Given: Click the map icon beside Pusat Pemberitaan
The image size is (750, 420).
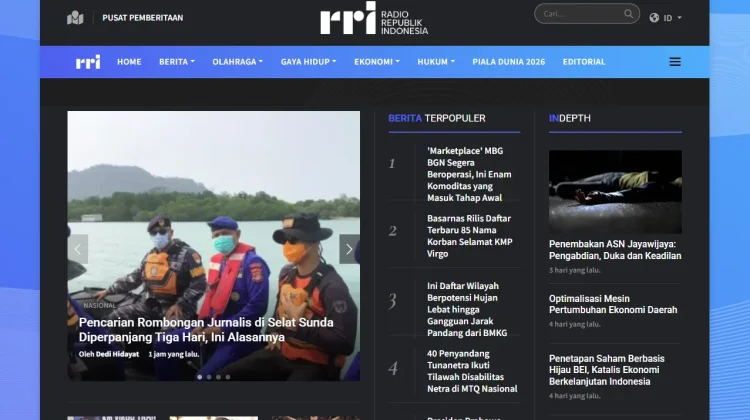Looking at the screenshot, I should click(75, 18).
